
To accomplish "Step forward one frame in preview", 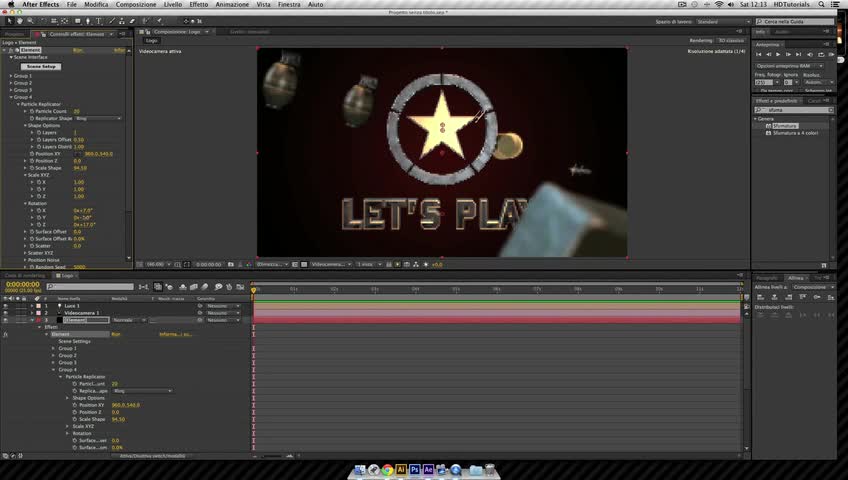I will click(788, 55).
